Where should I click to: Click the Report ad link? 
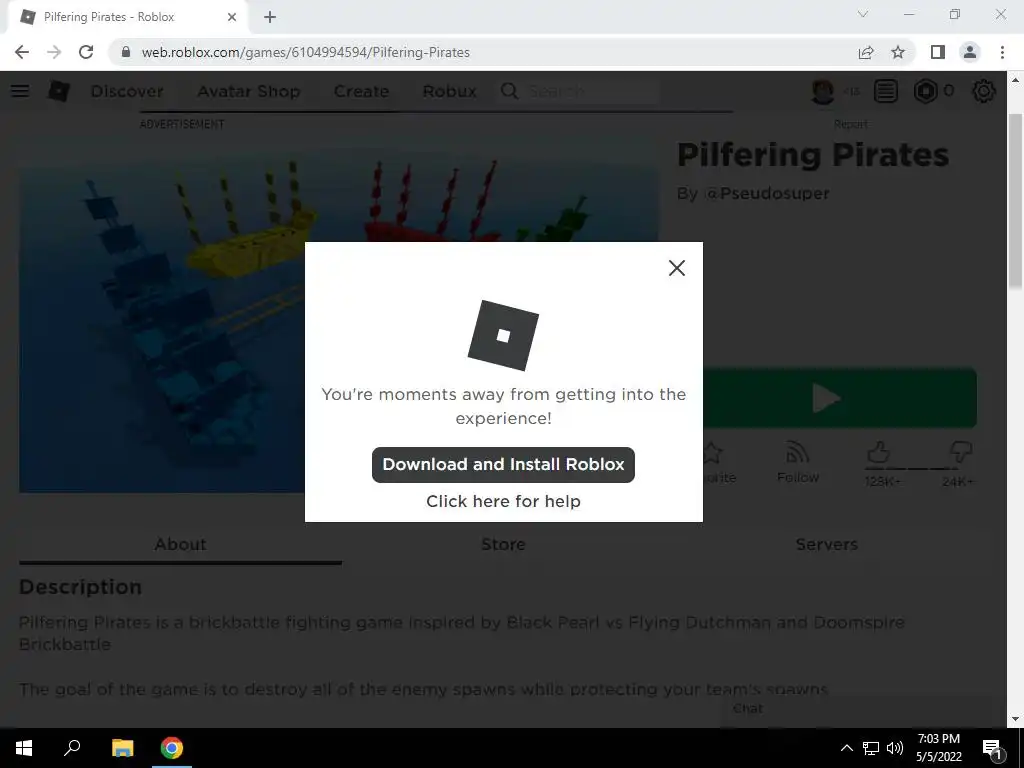pyautogui.click(x=850, y=124)
